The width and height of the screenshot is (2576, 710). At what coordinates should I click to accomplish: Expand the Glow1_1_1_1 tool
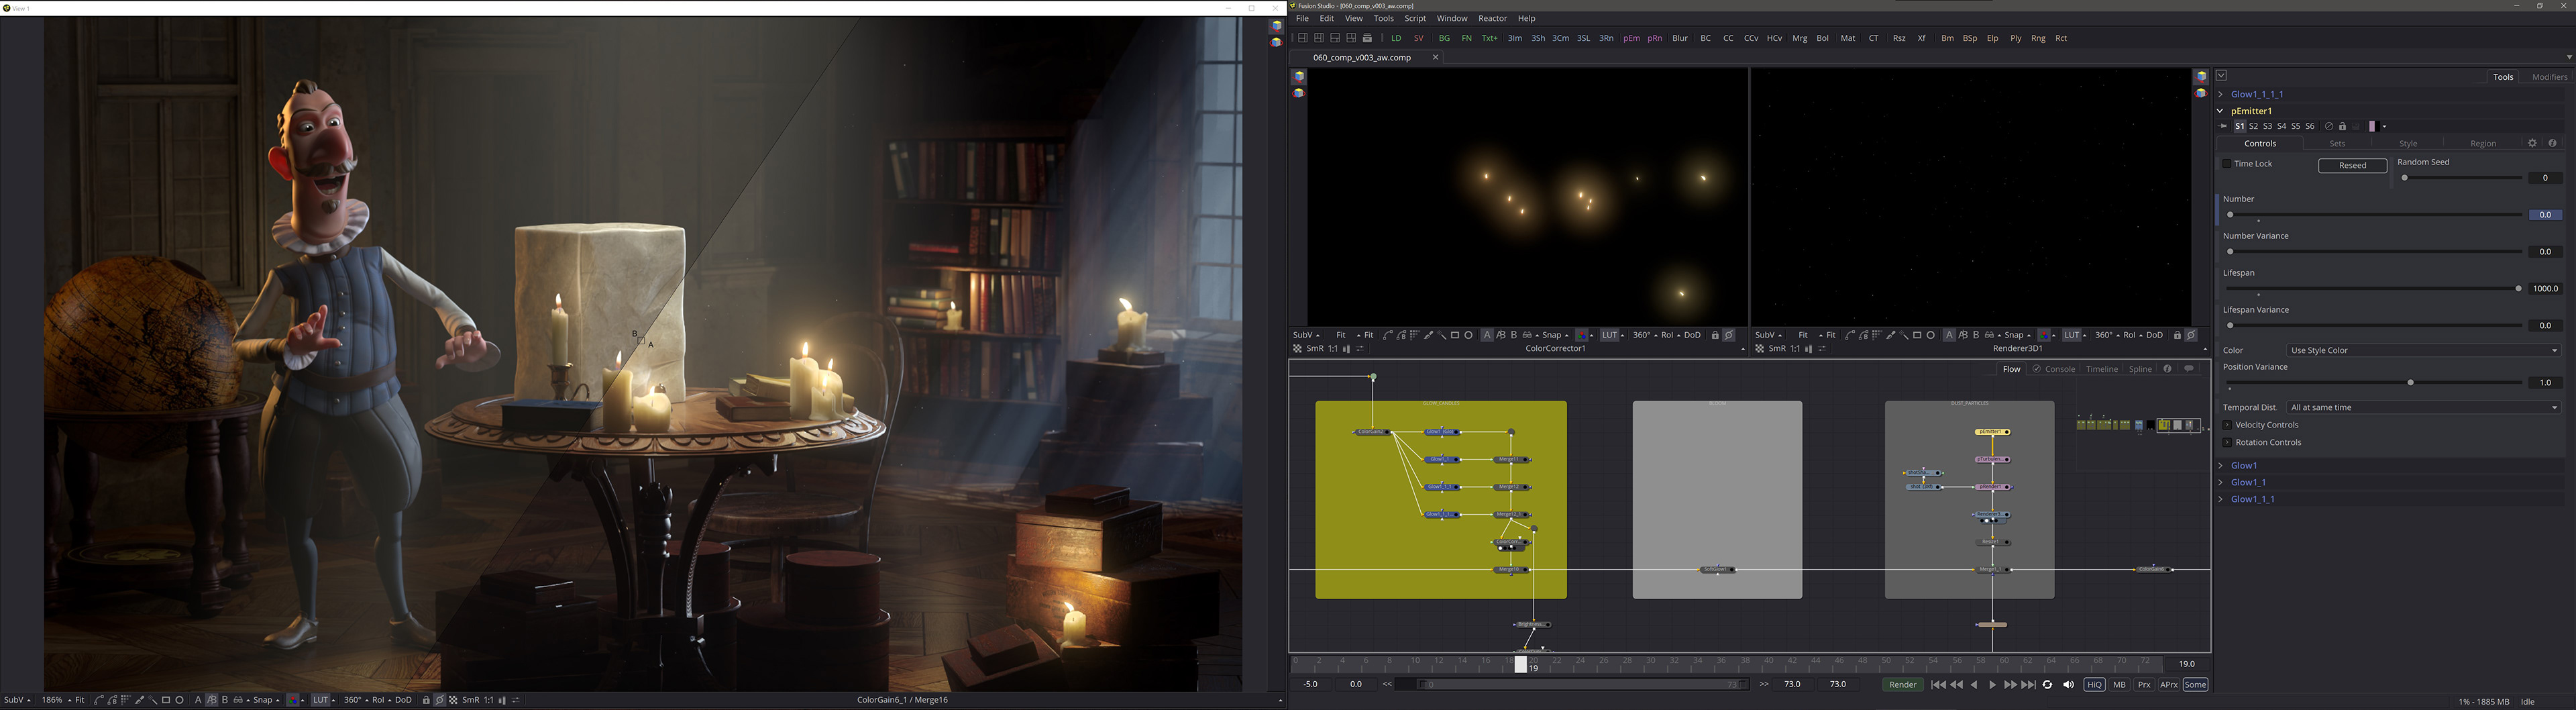[2221, 95]
